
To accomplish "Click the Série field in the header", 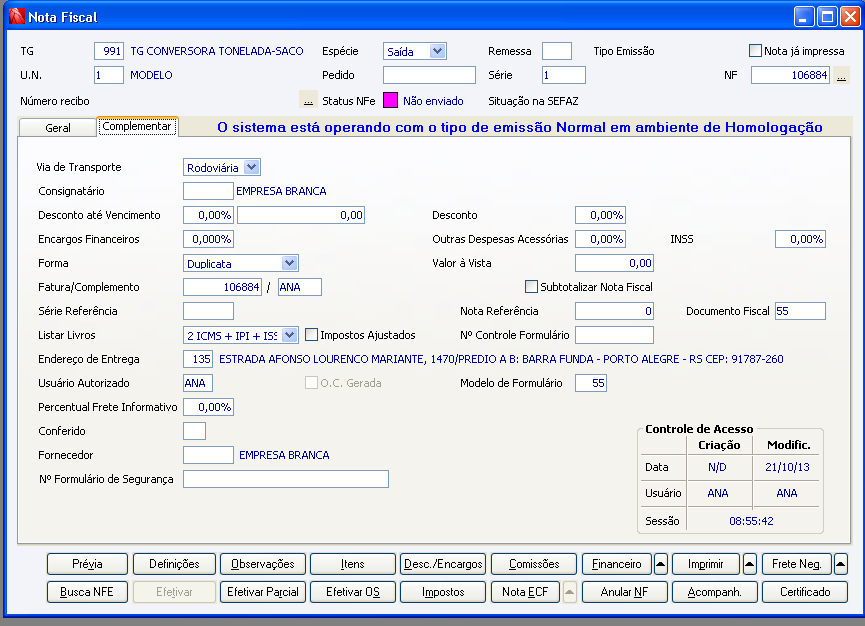I will 564,75.
